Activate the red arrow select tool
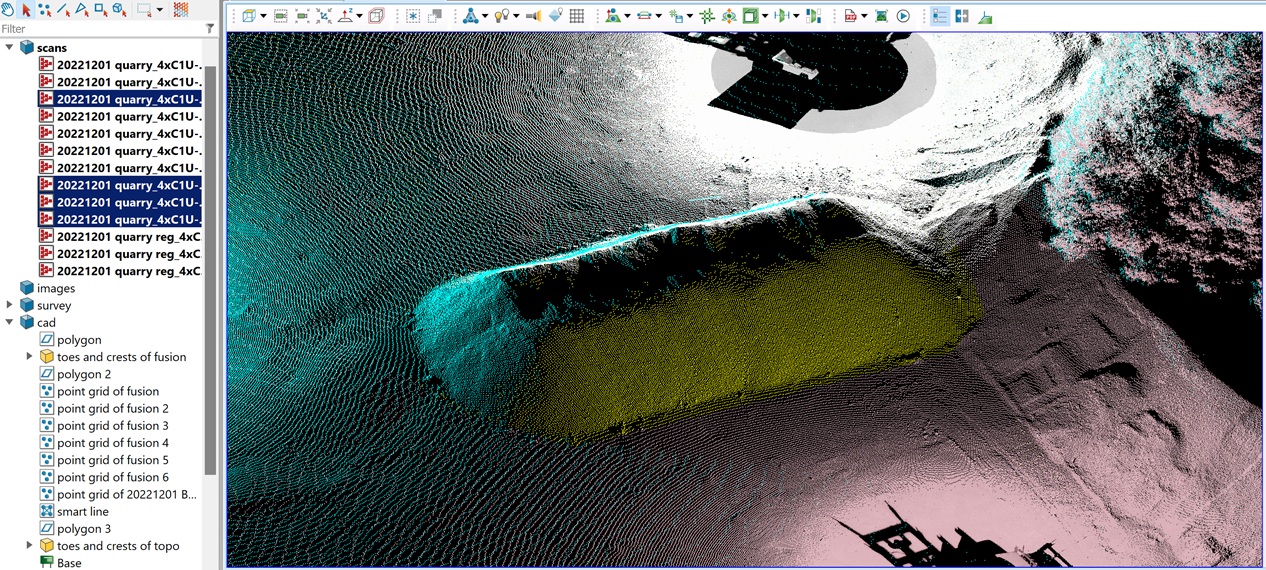Viewport: 1266px width, 570px height. tap(26, 10)
